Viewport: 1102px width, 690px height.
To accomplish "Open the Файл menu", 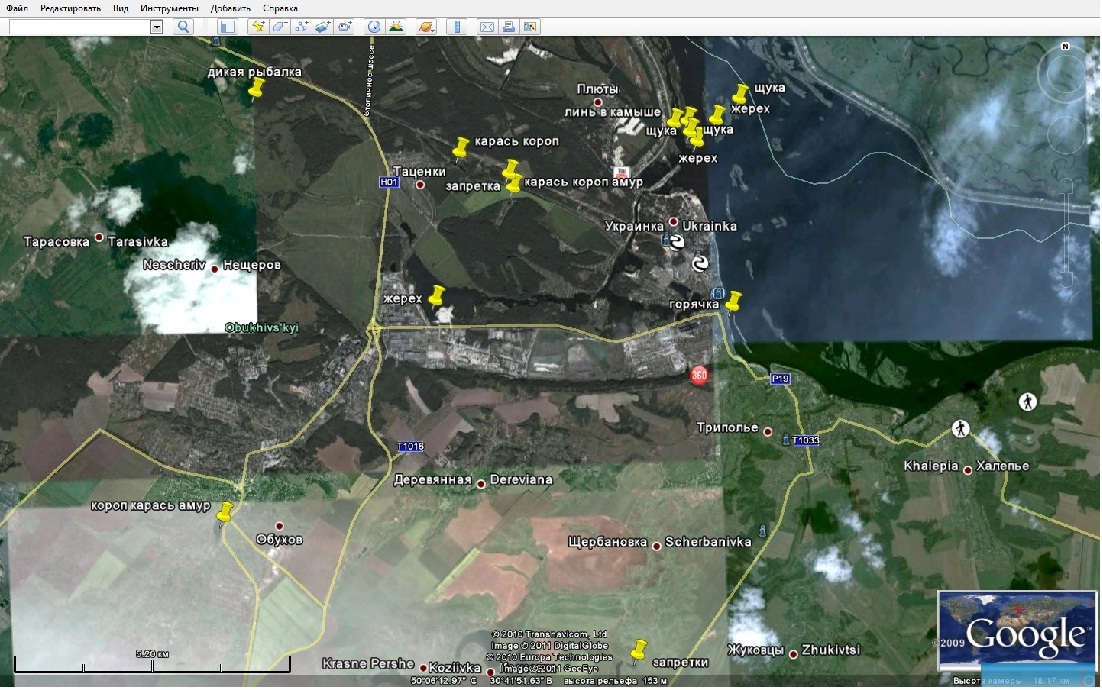I will point(16,8).
